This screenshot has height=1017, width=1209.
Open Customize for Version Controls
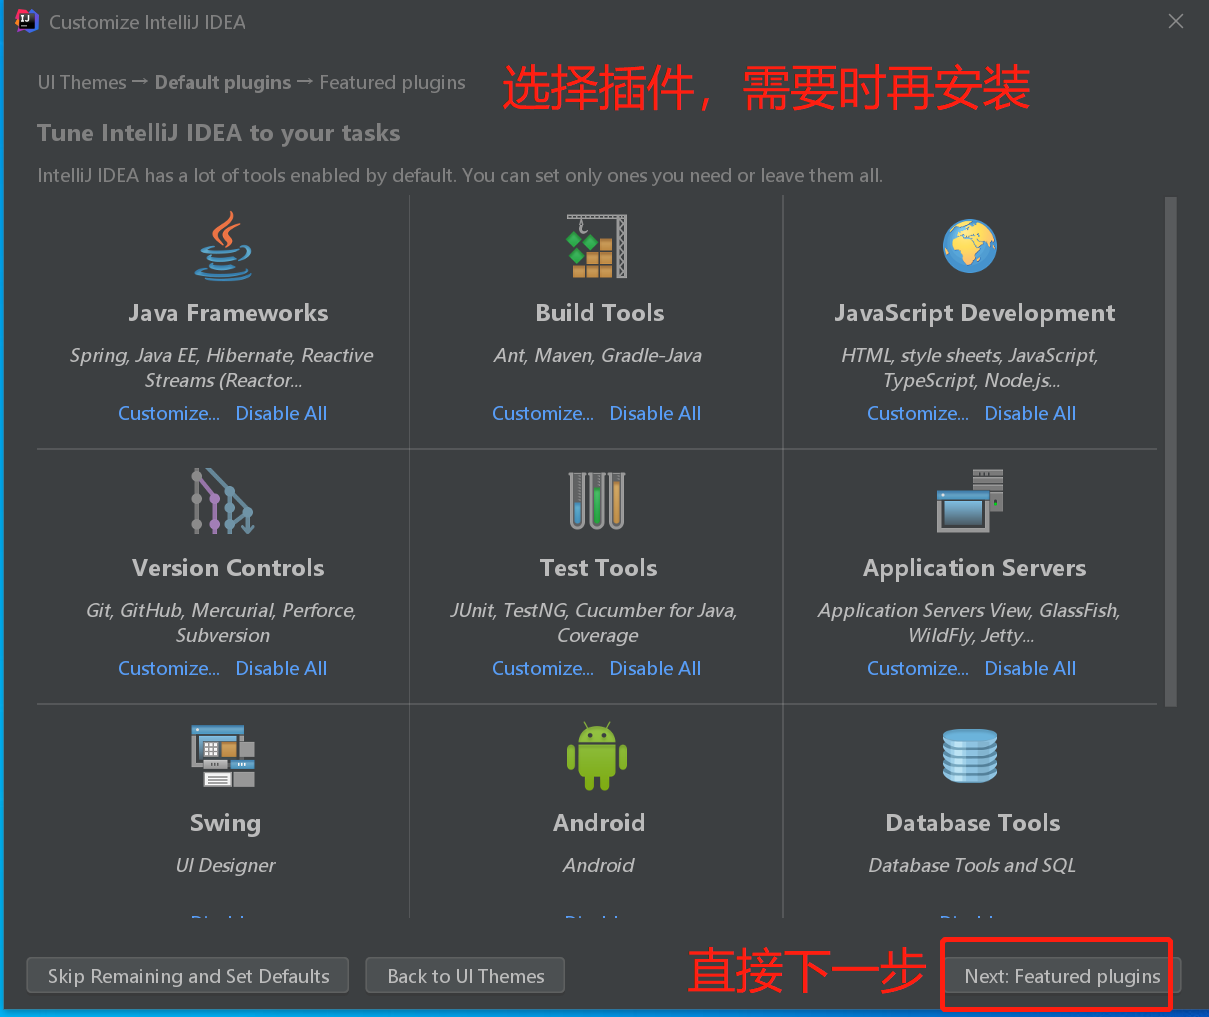[169, 668]
